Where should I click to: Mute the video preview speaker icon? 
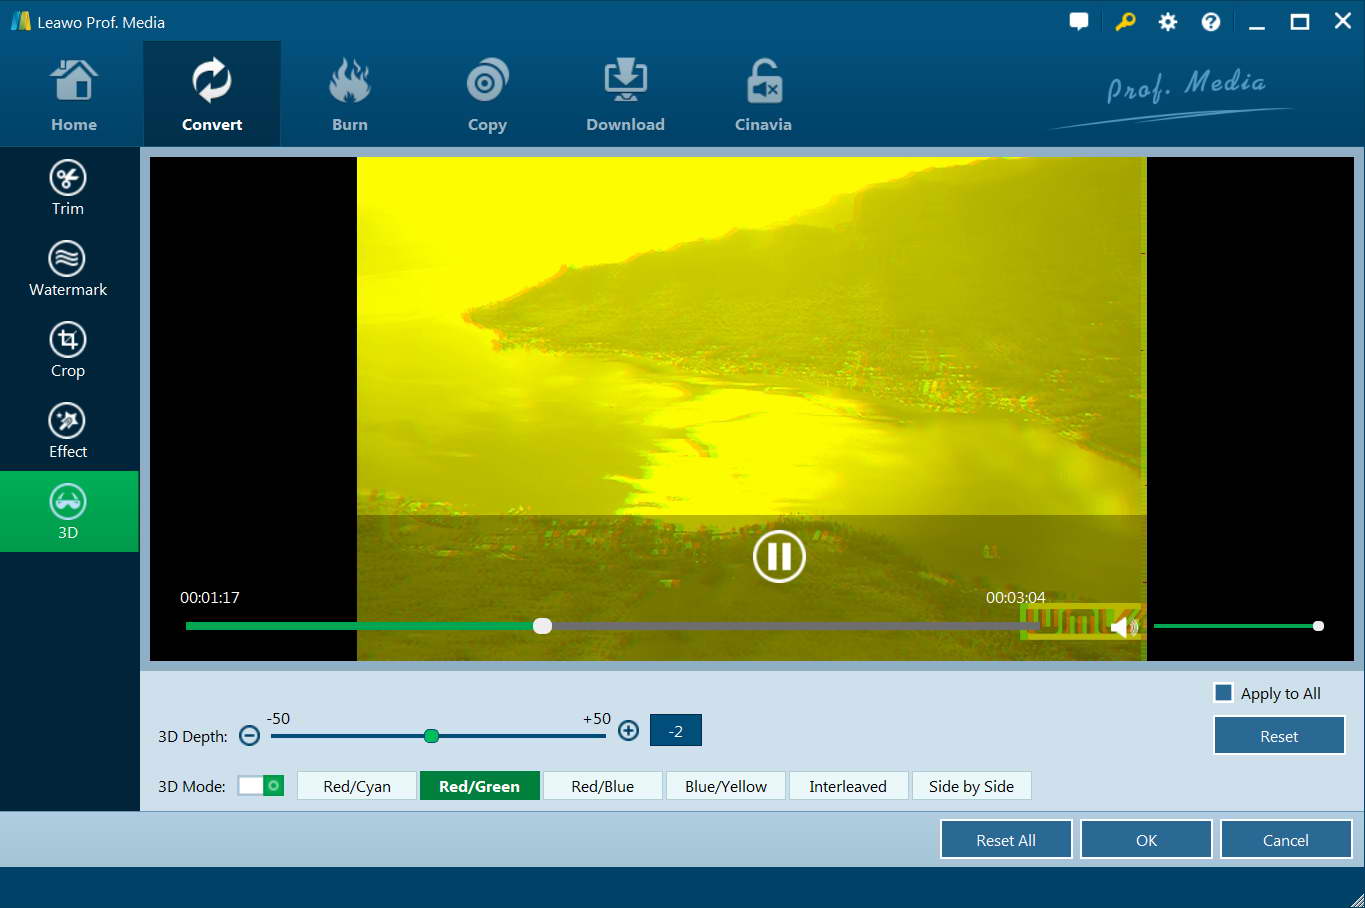point(1120,627)
